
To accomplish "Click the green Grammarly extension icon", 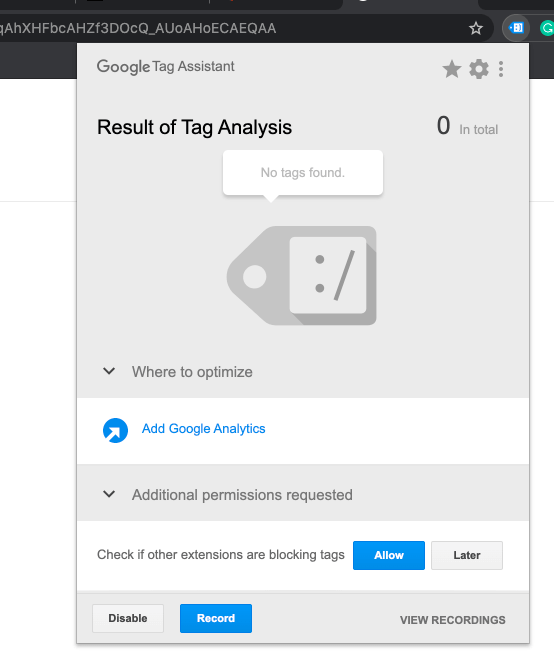I will point(547,28).
